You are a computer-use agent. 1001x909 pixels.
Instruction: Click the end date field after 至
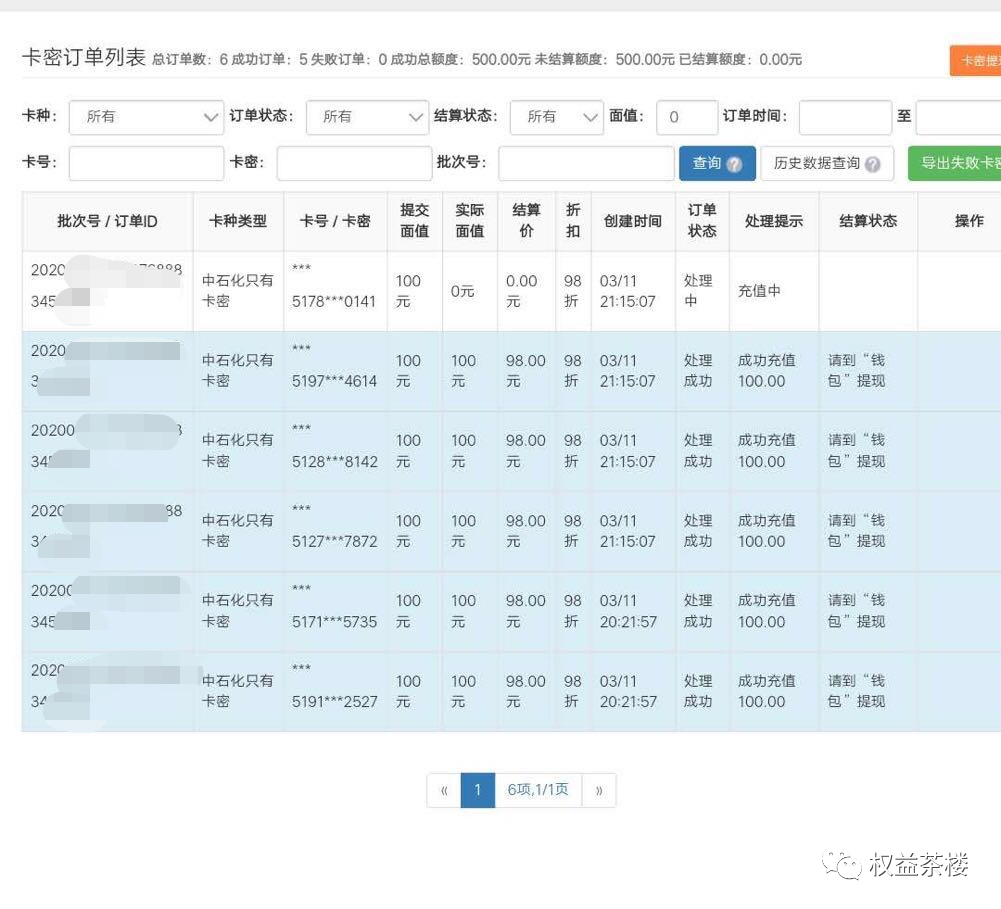tap(960, 117)
